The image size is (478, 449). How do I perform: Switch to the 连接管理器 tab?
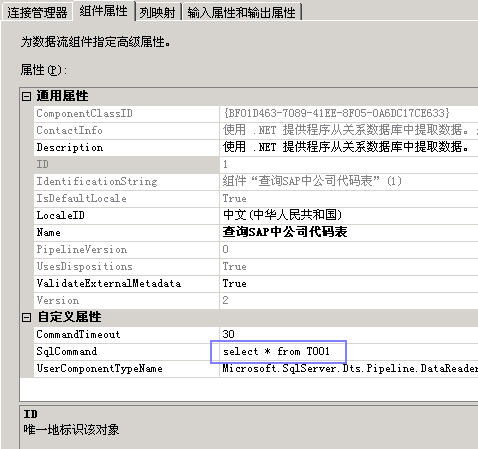[x=37, y=13]
